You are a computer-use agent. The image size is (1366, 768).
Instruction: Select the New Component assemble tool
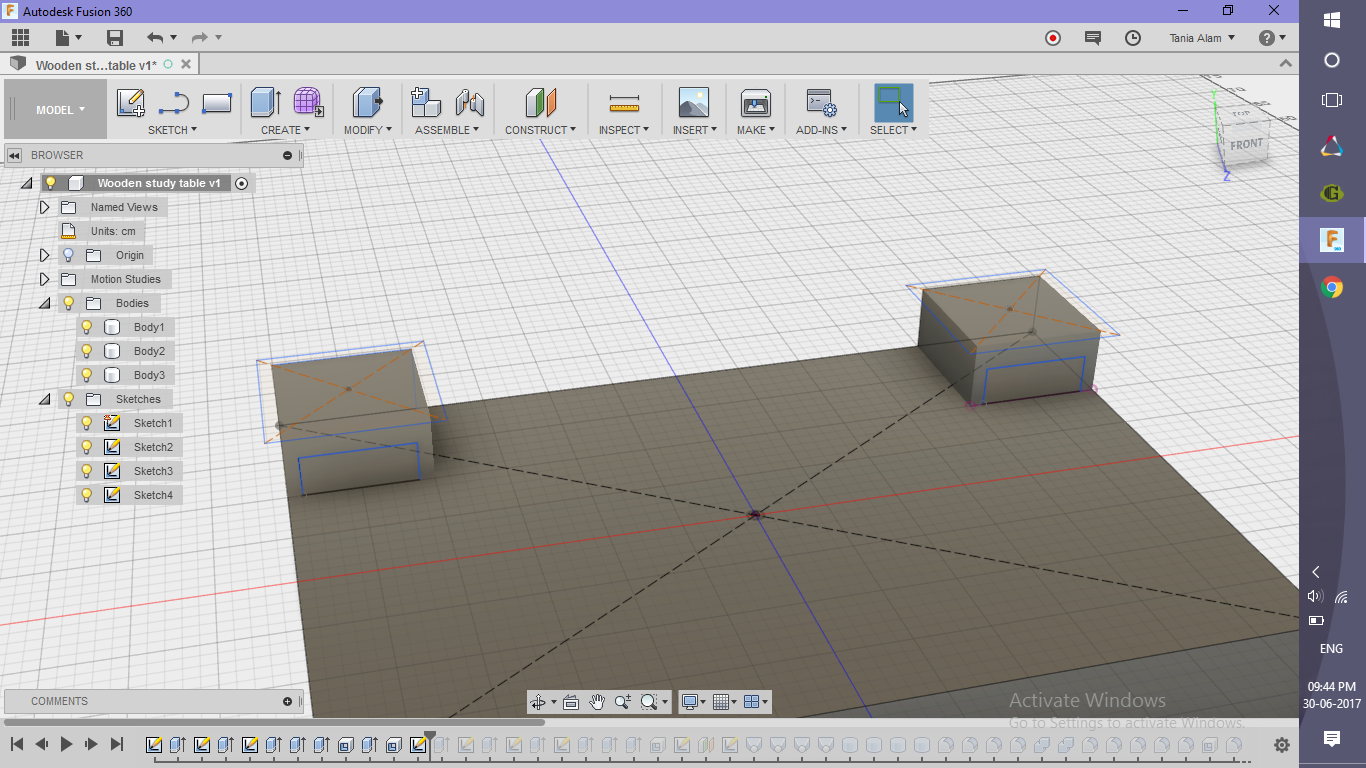(x=426, y=102)
